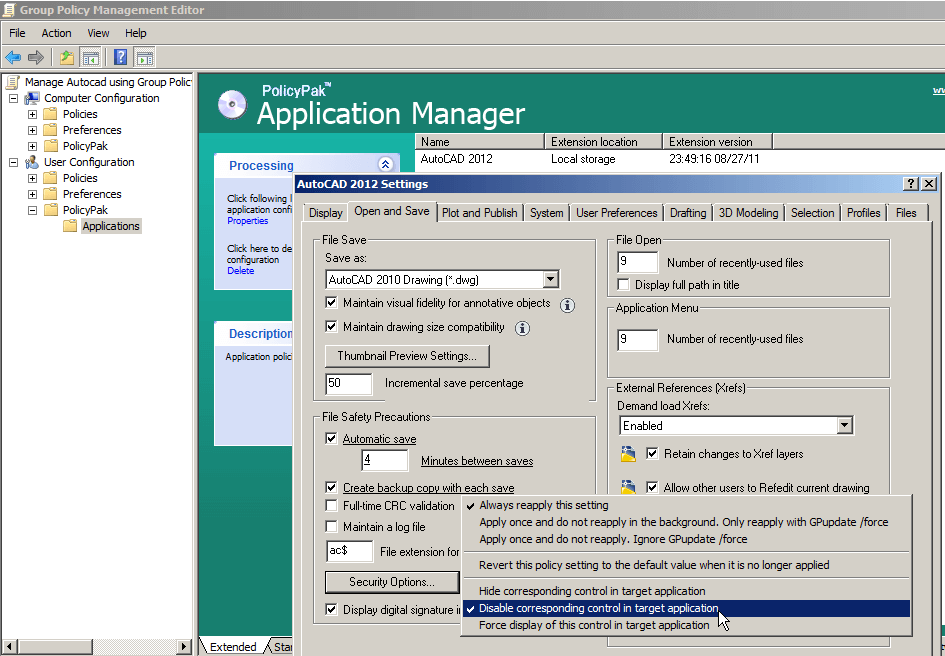
Task: Click scroll left arrow in tree pane
Action: [x=8, y=646]
